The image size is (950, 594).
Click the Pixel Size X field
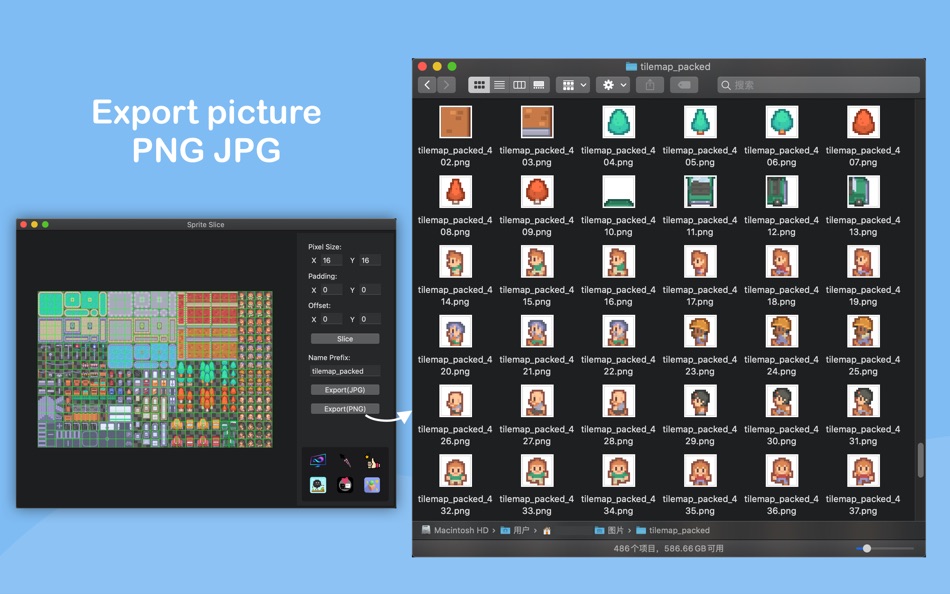tap(331, 260)
